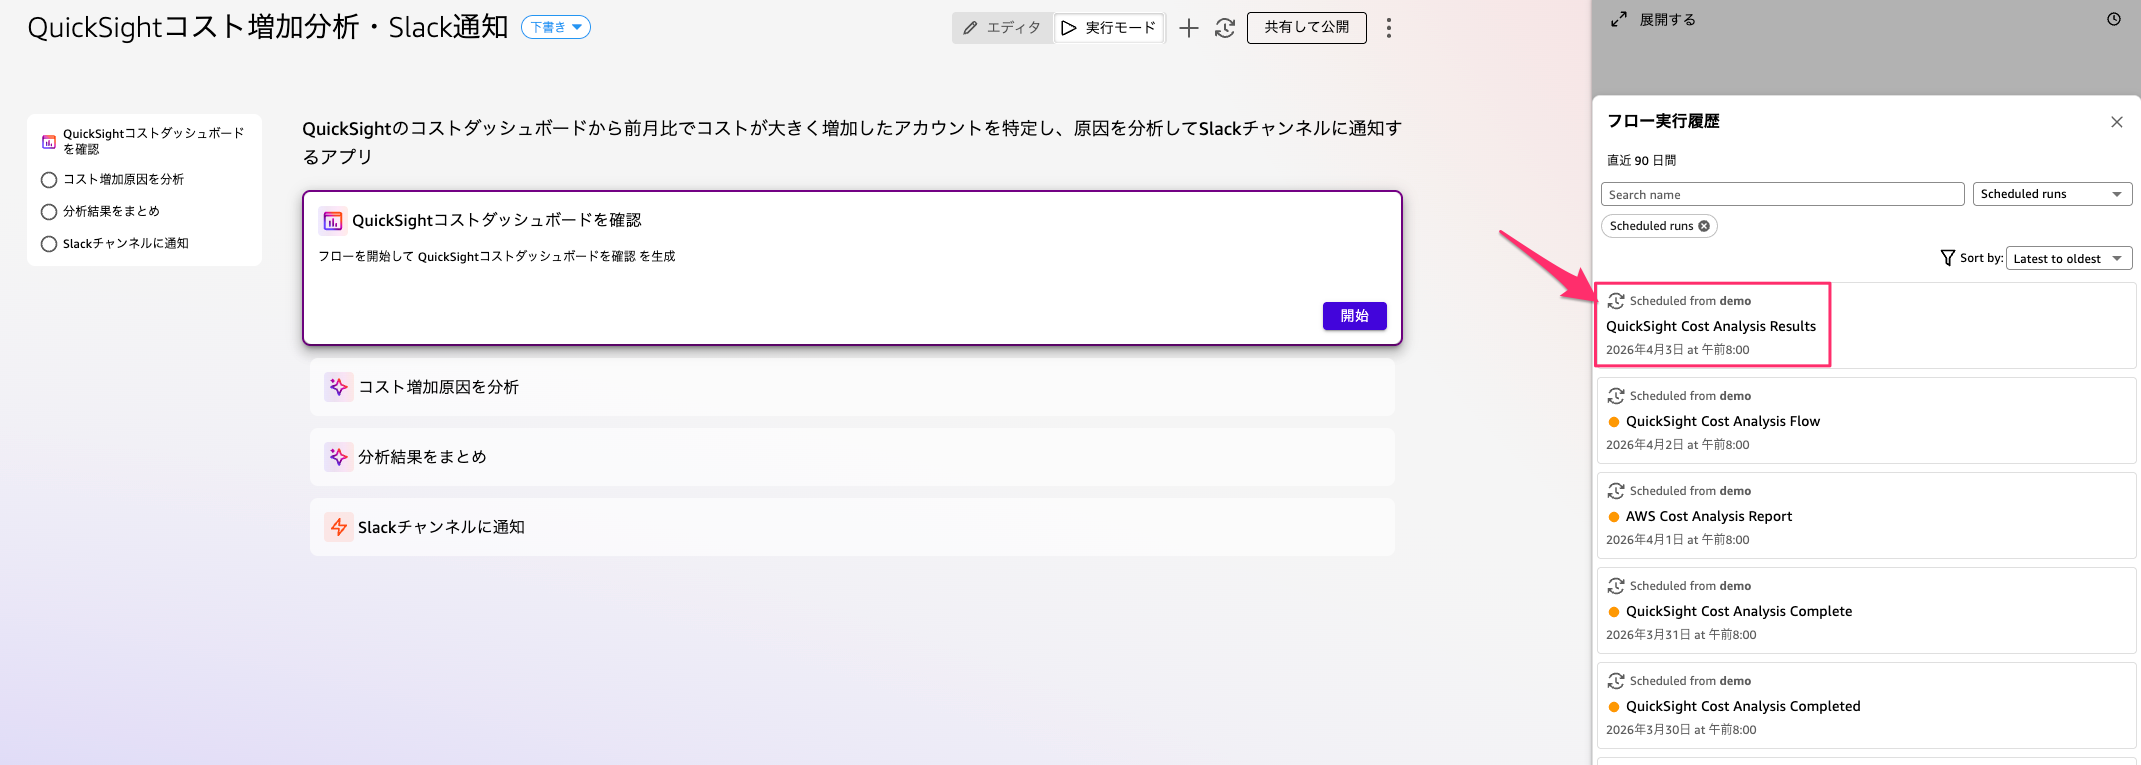Remove the Scheduled runs filter chip
Screen dimensions: 2141x765
click(x=1704, y=226)
